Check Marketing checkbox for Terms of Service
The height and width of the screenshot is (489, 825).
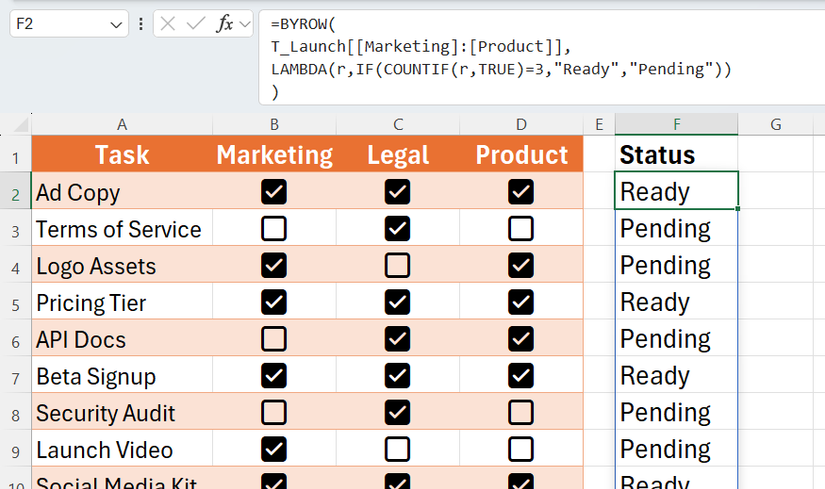273,229
